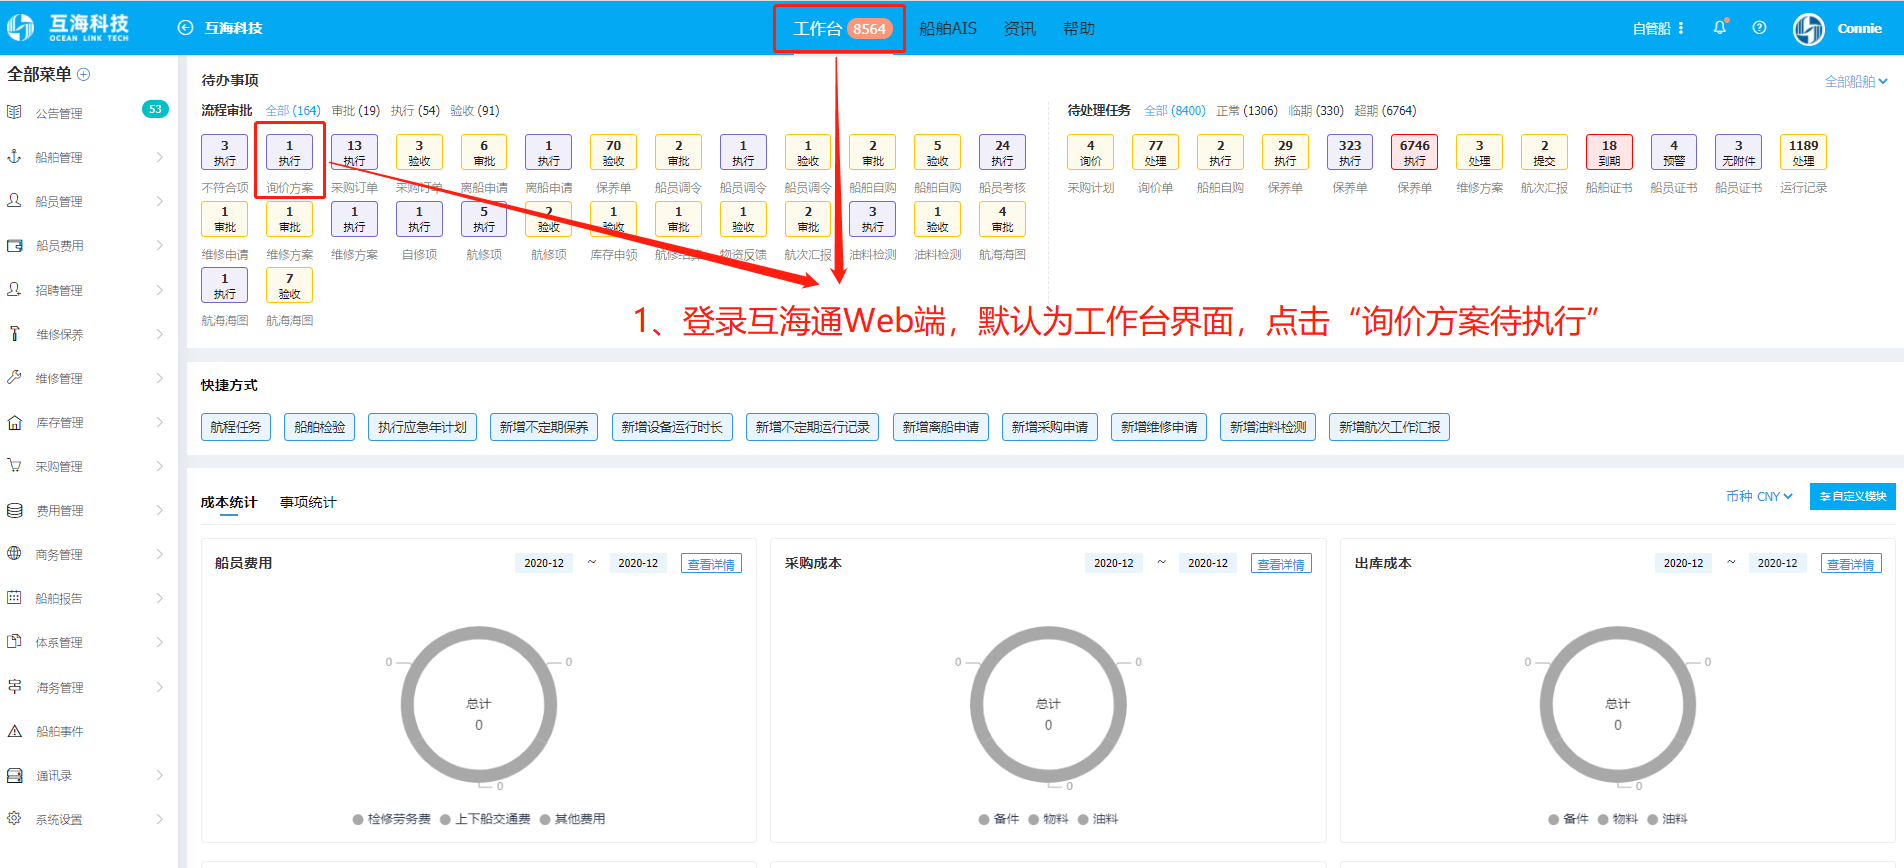This screenshot has width=1904, height=868.
Task: Click the 船舶报告 sidebar icon
Action: 14,597
